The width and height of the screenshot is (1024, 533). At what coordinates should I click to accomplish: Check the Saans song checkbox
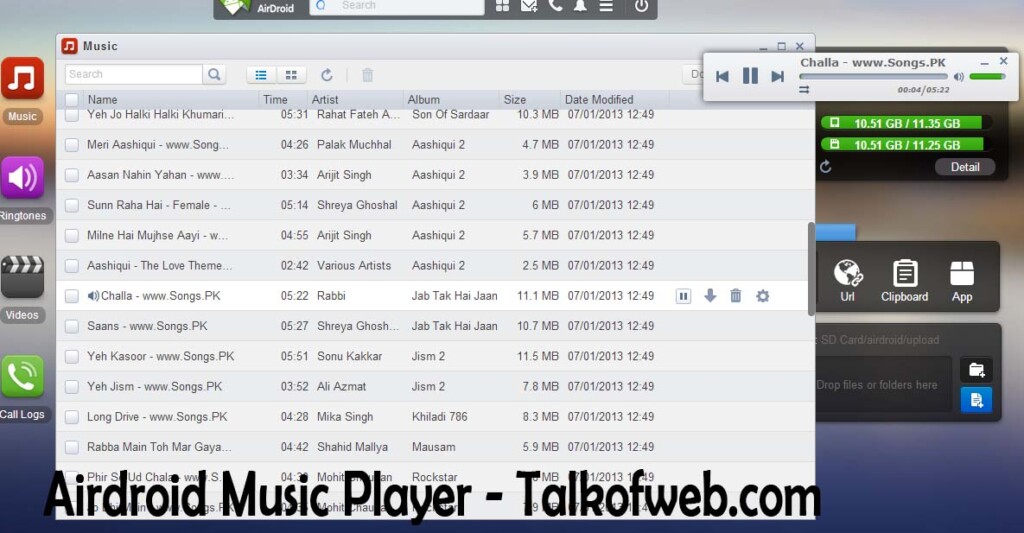[x=72, y=327]
